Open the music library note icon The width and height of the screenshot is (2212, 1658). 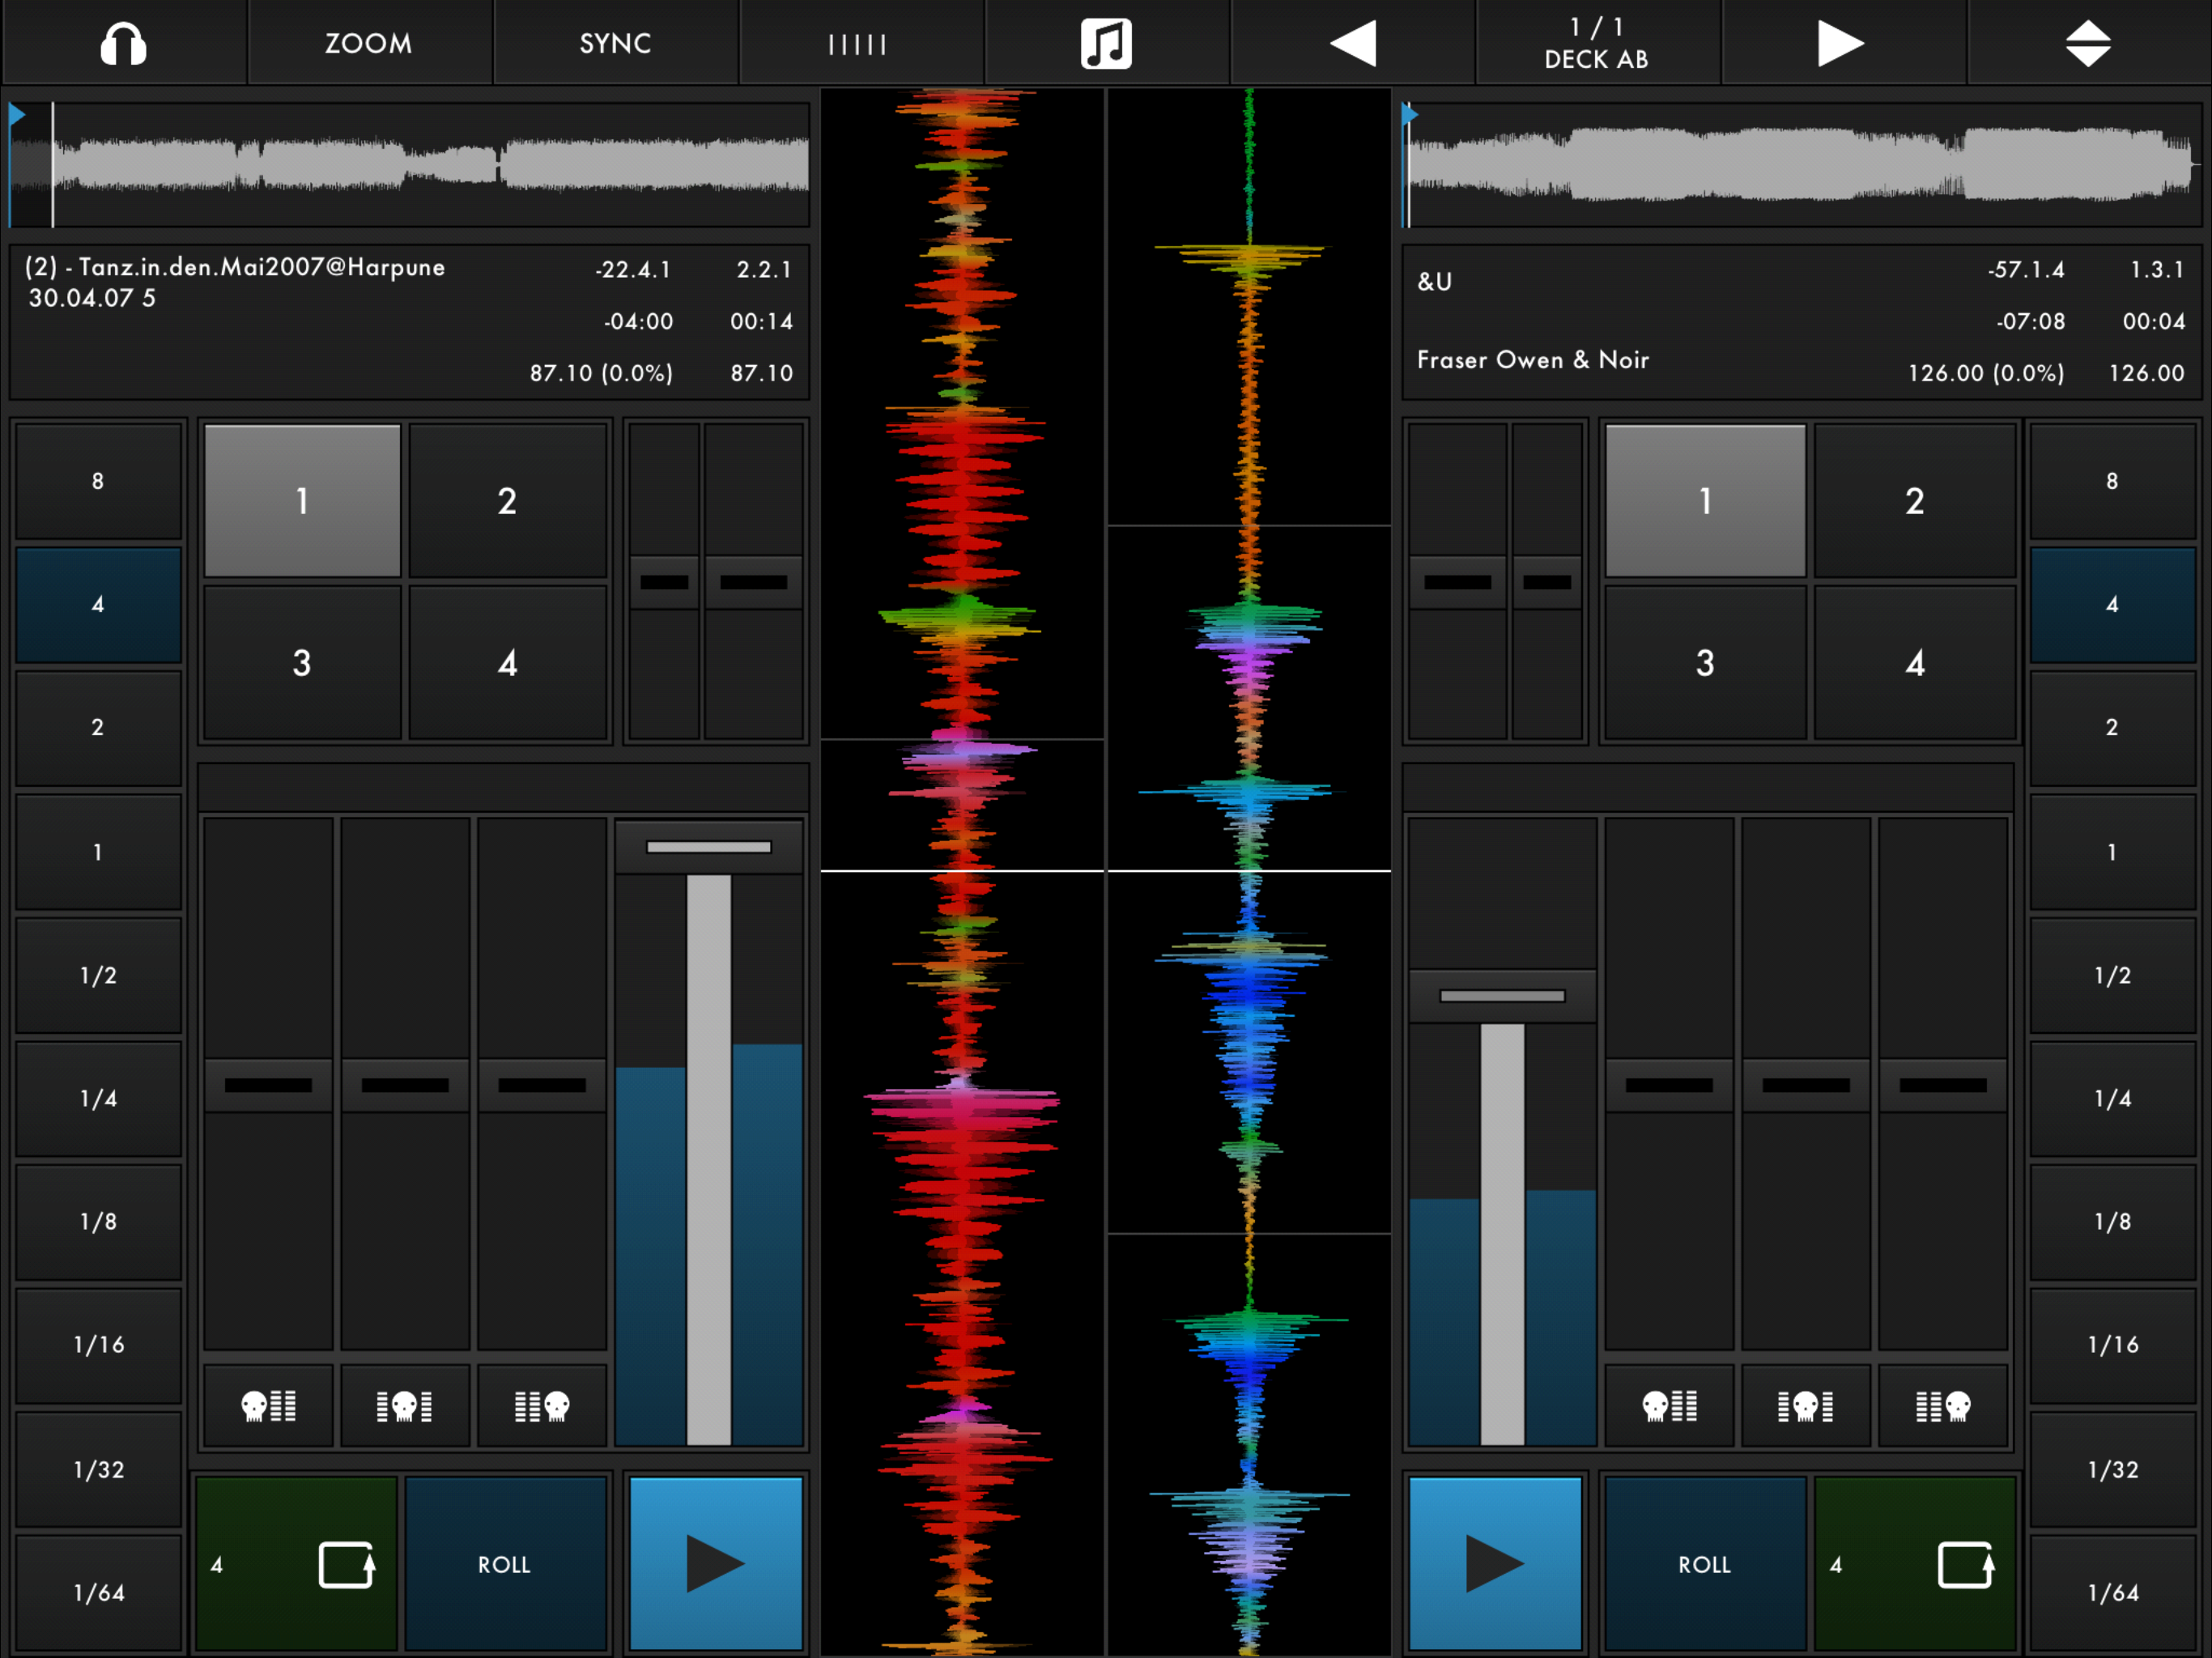point(1106,43)
